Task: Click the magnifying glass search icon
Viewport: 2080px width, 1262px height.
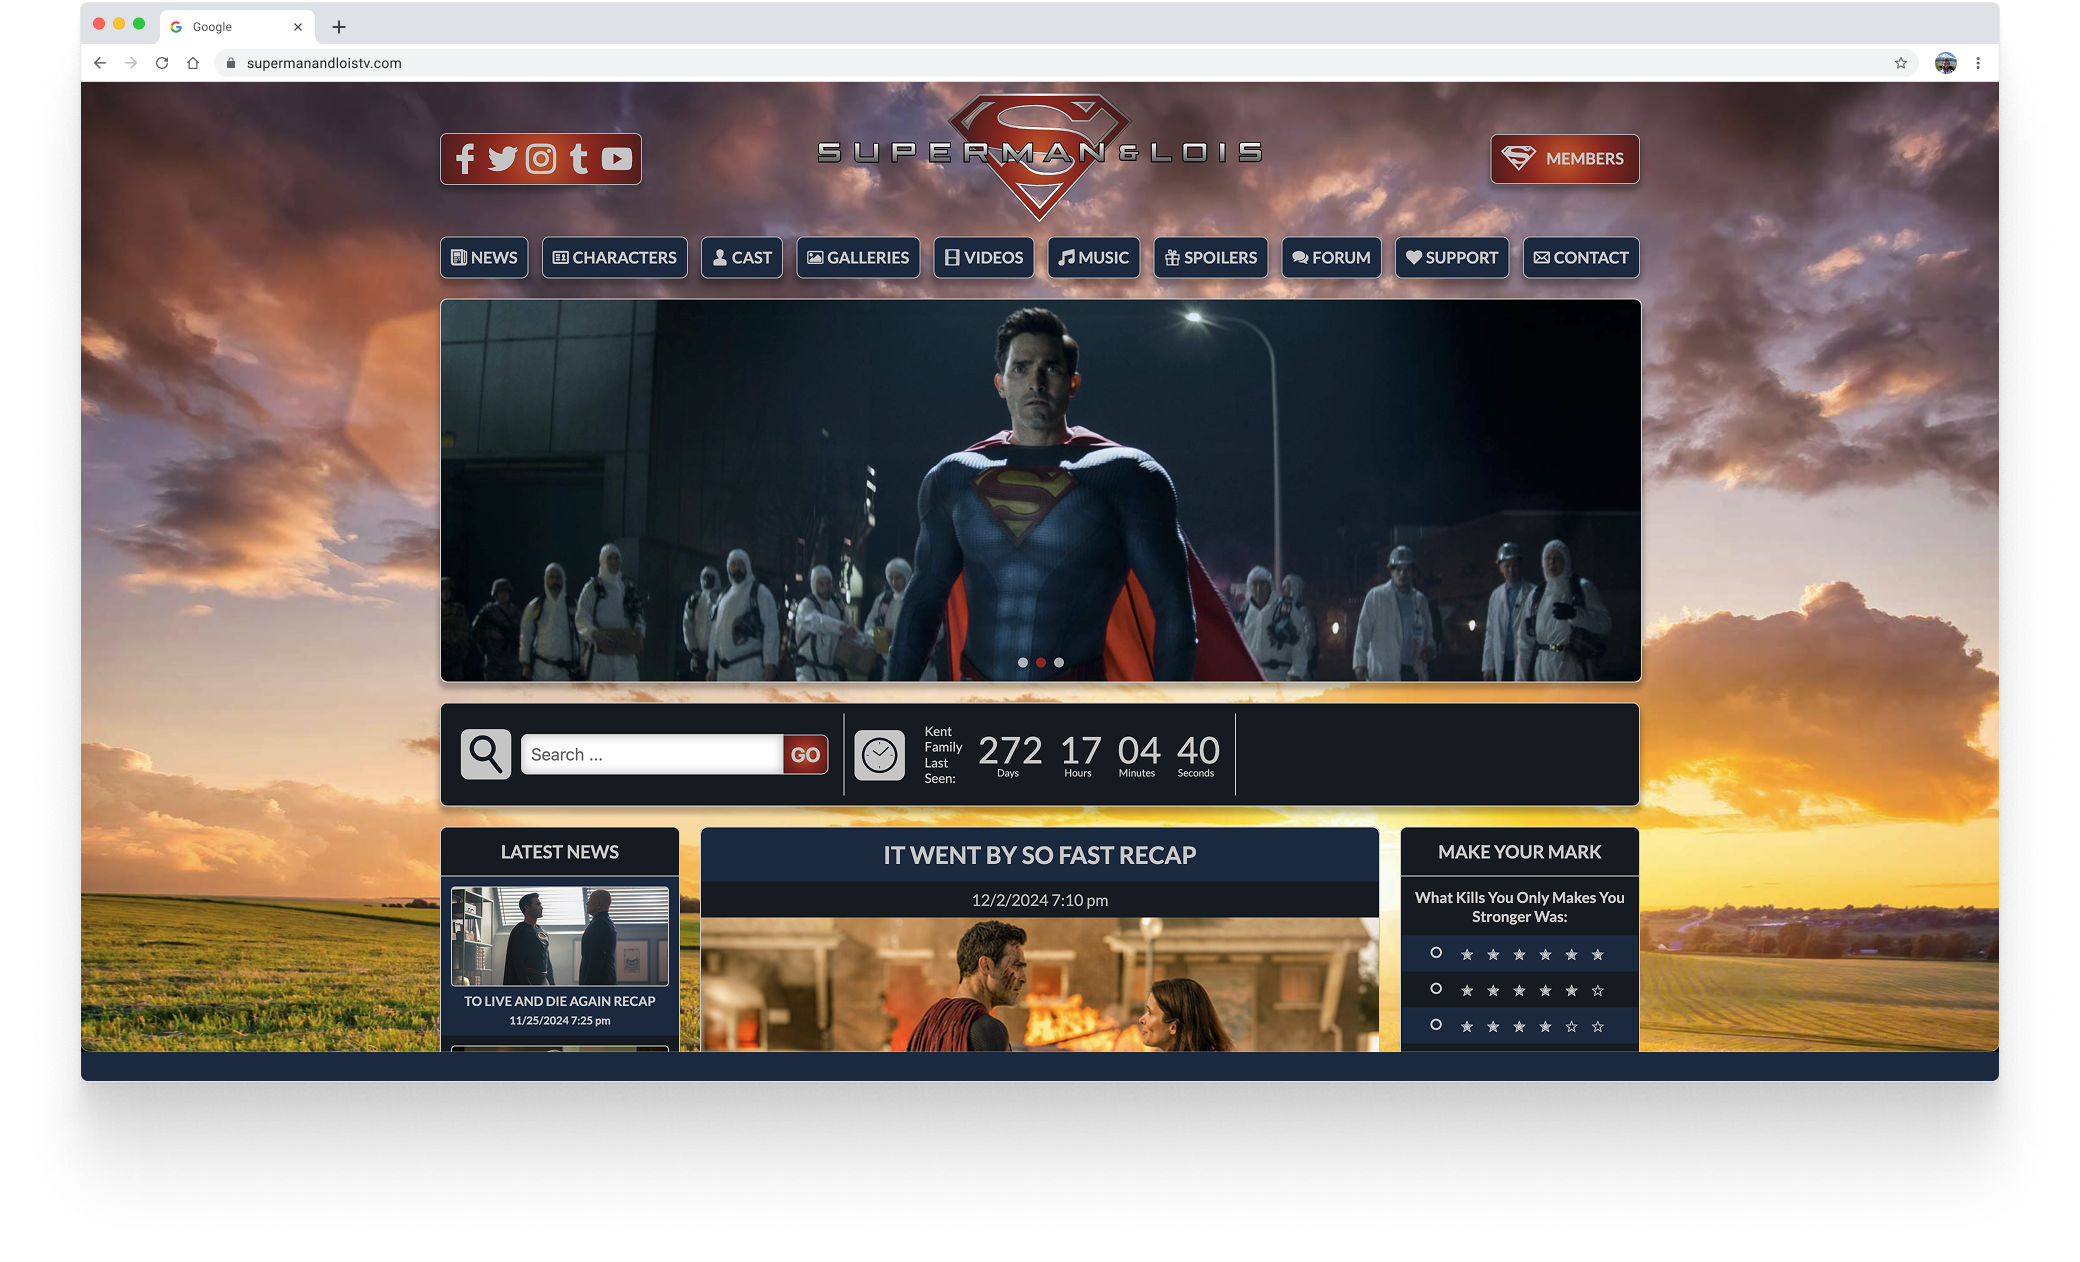Action: pyautogui.click(x=486, y=754)
